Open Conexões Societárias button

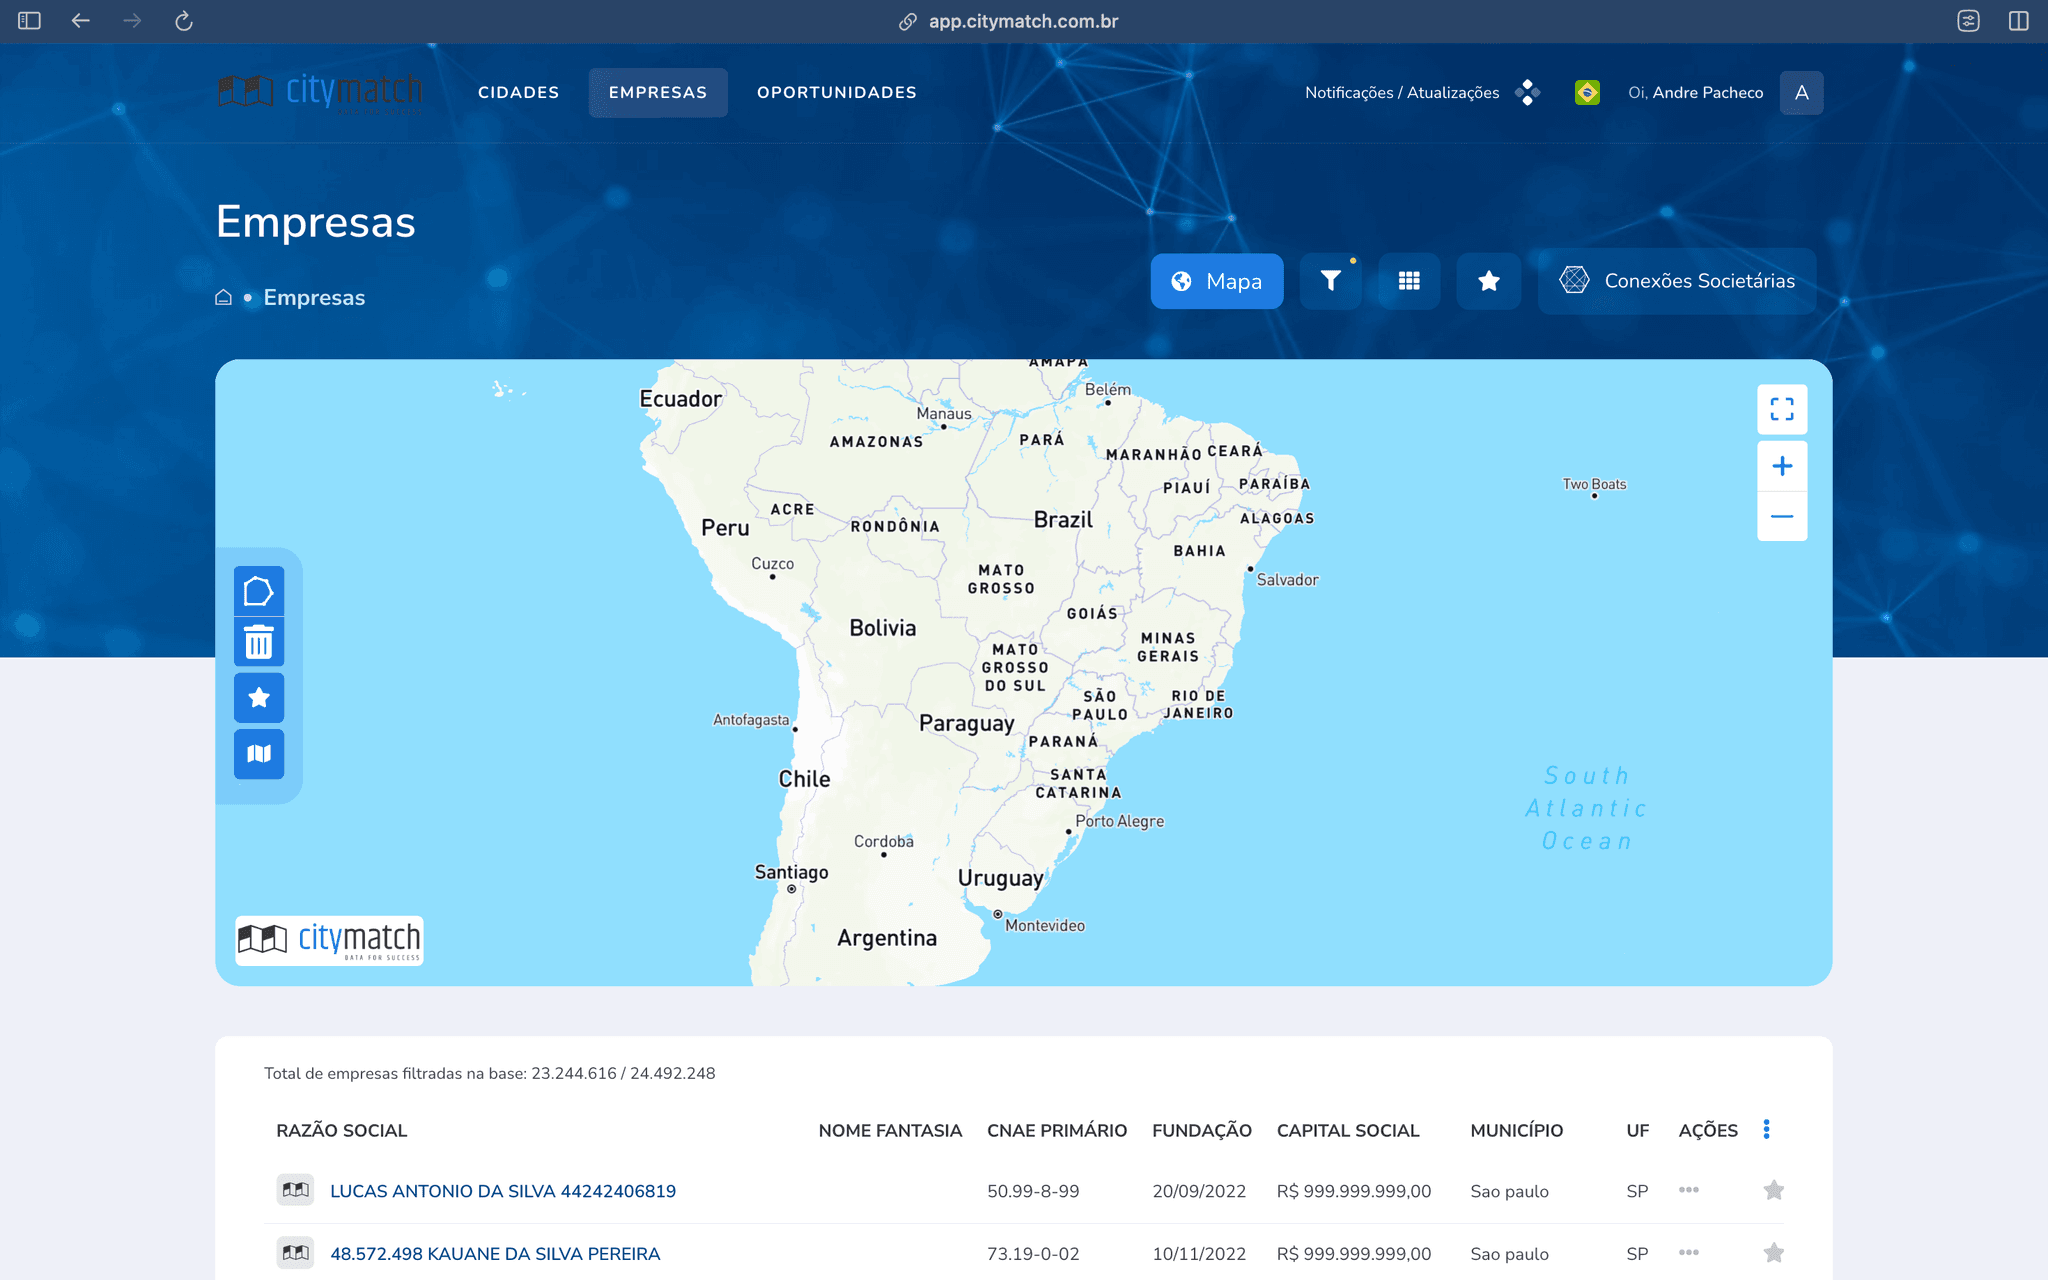tap(1677, 281)
